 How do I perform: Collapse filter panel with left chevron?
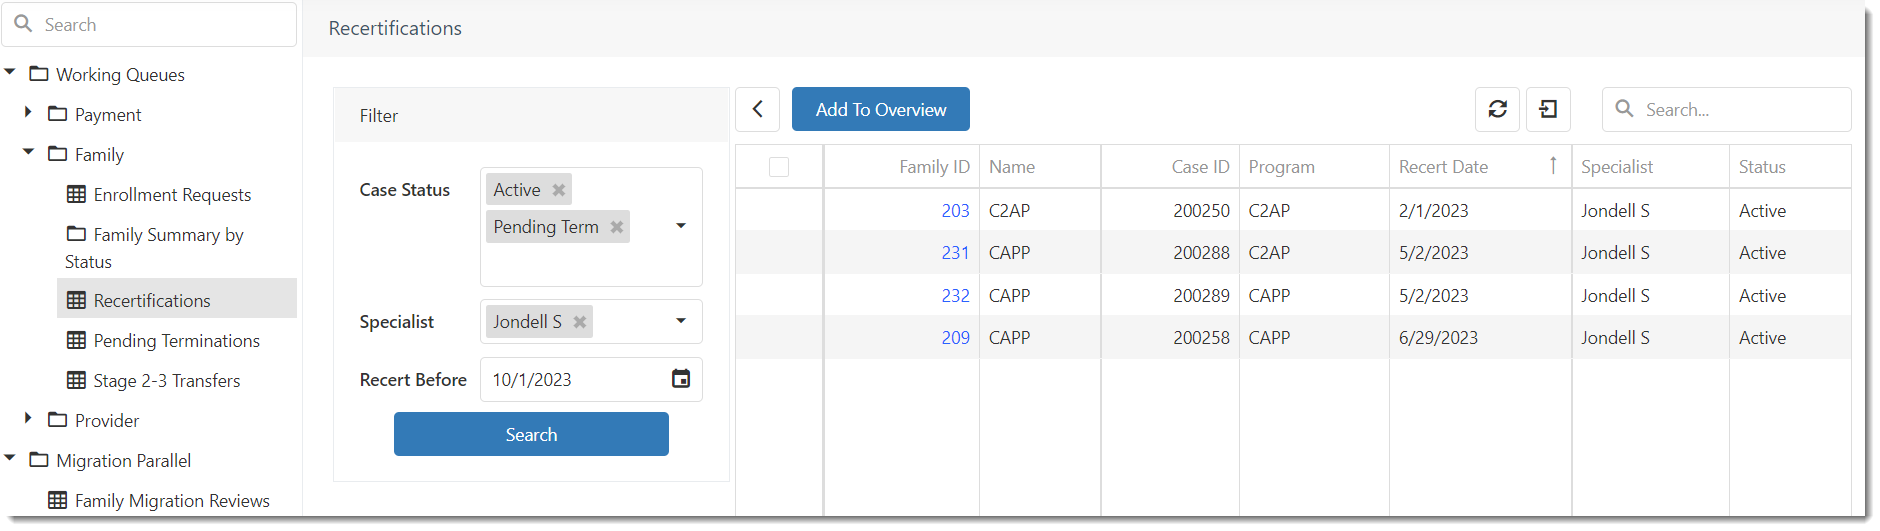point(758,109)
